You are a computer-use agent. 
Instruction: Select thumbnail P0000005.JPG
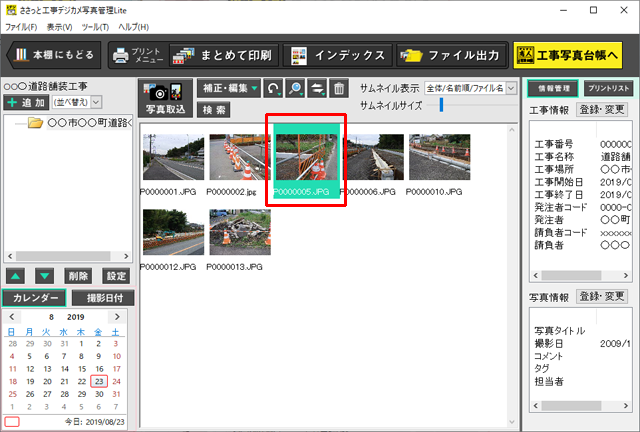click(307, 161)
